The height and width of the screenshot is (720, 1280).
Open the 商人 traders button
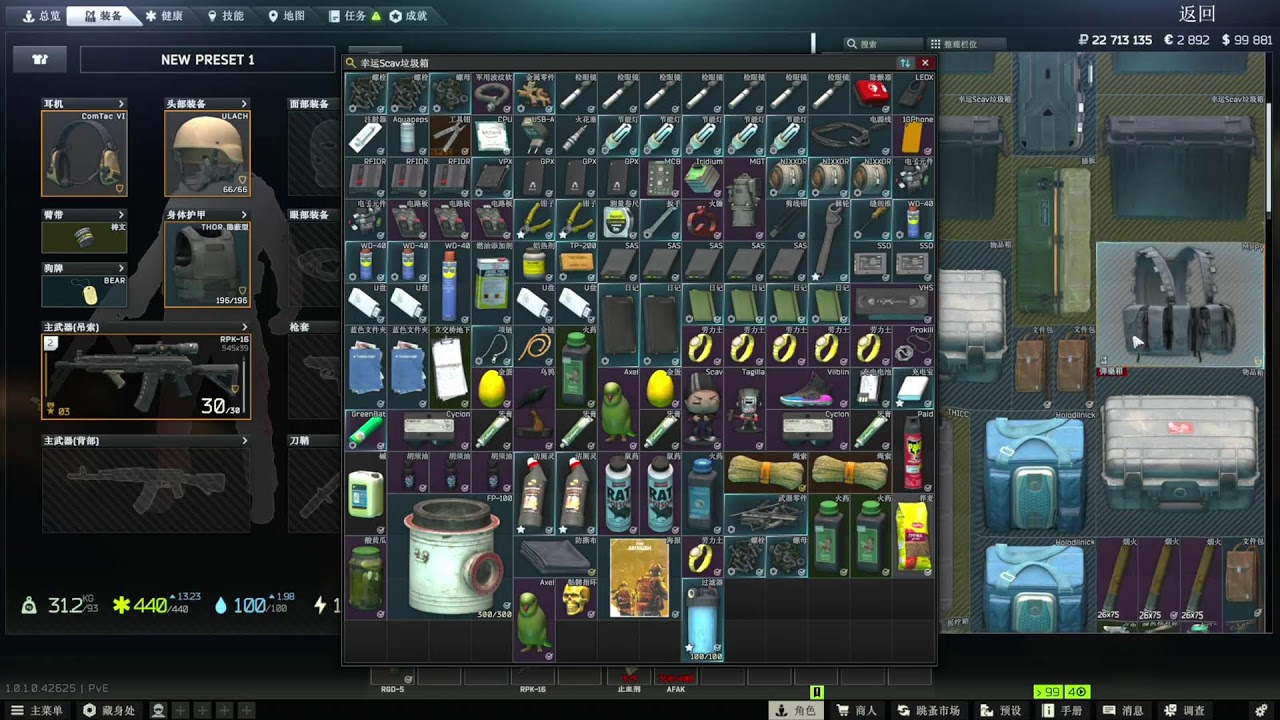point(857,710)
